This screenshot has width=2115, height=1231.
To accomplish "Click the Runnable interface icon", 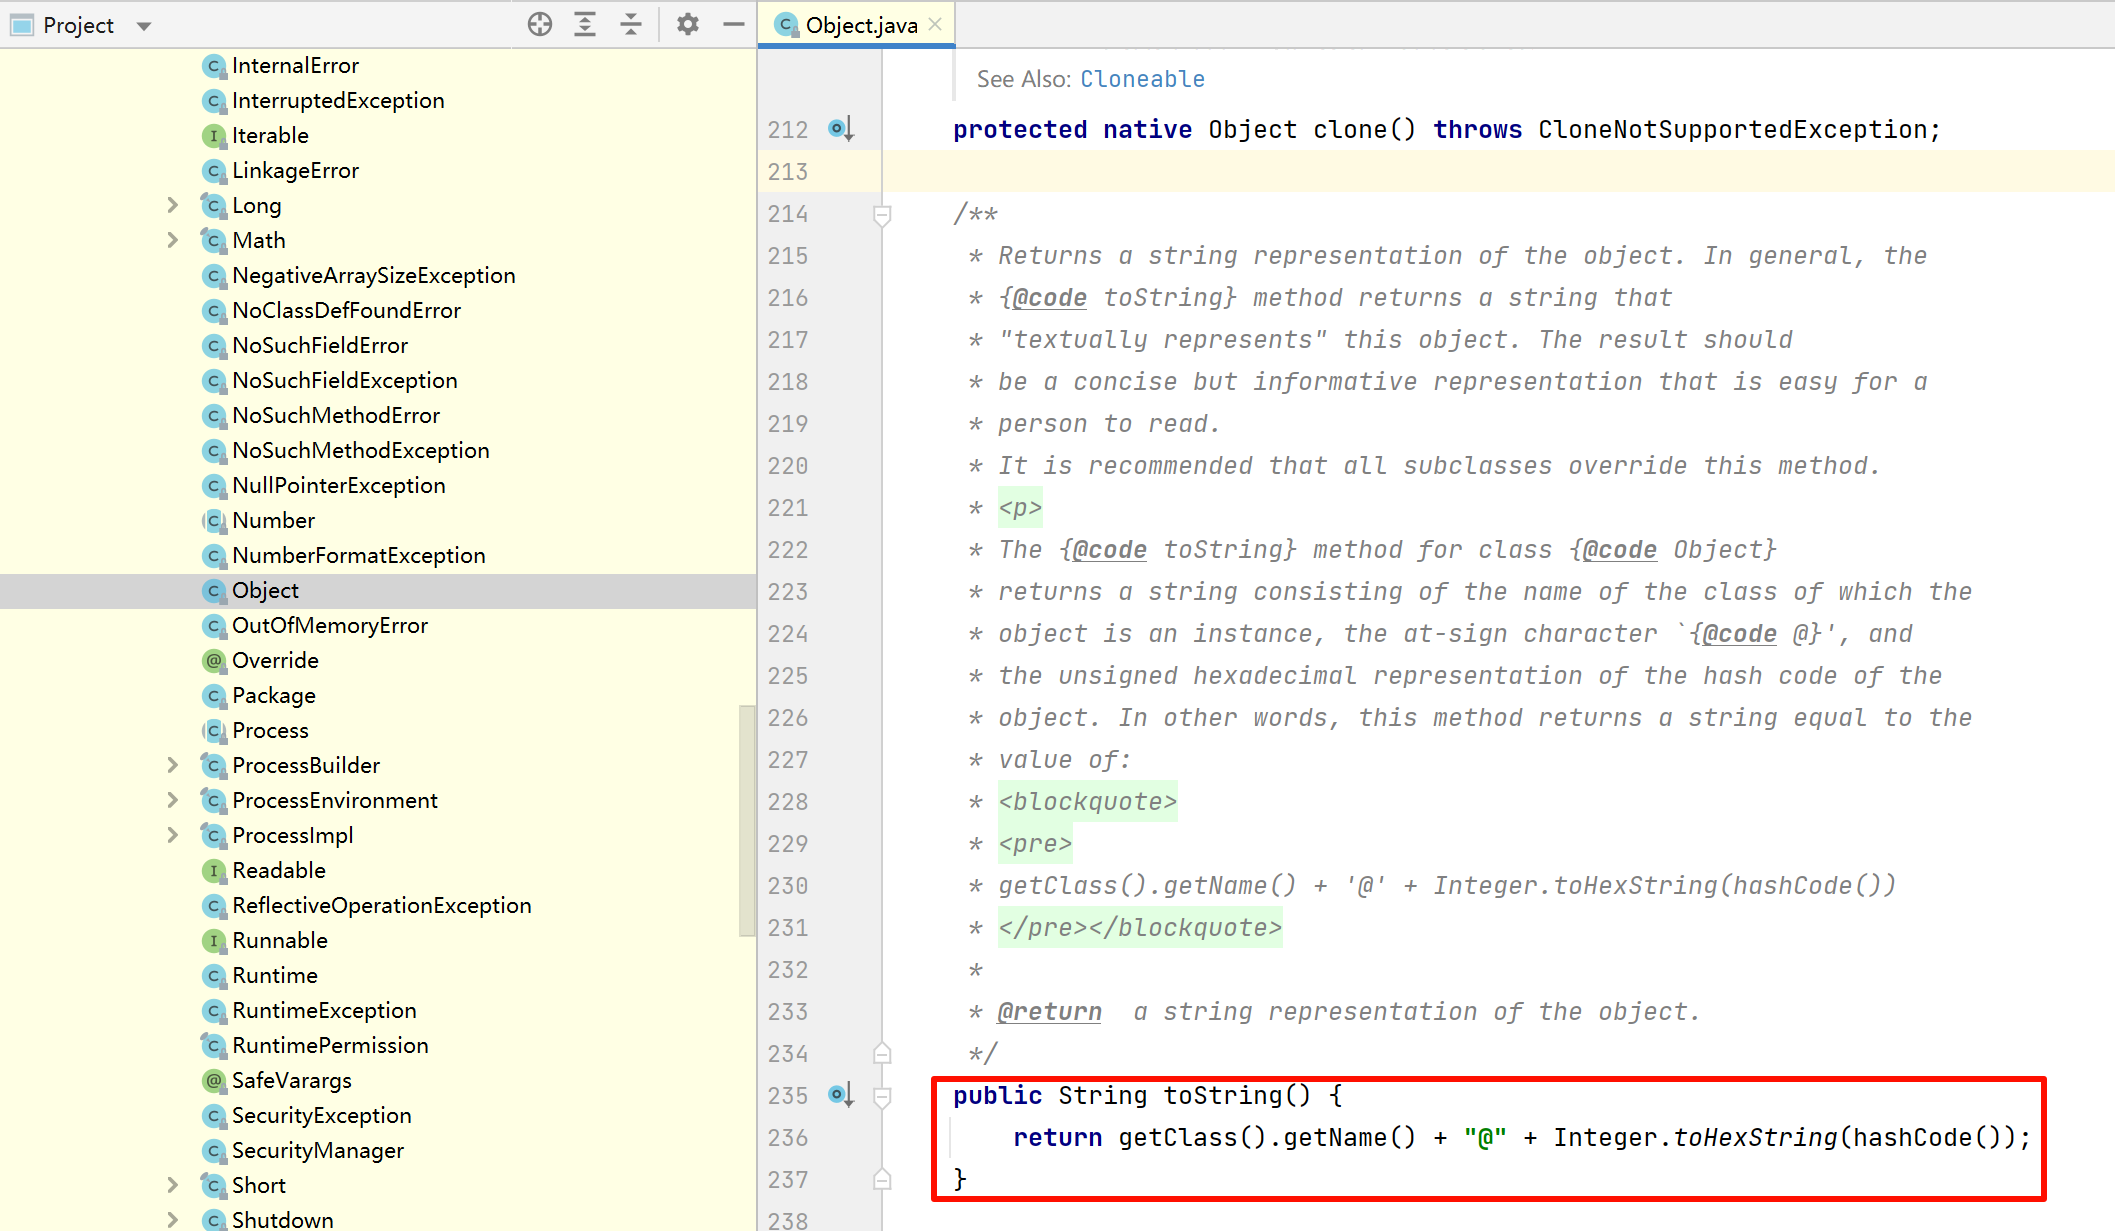I will point(213,941).
